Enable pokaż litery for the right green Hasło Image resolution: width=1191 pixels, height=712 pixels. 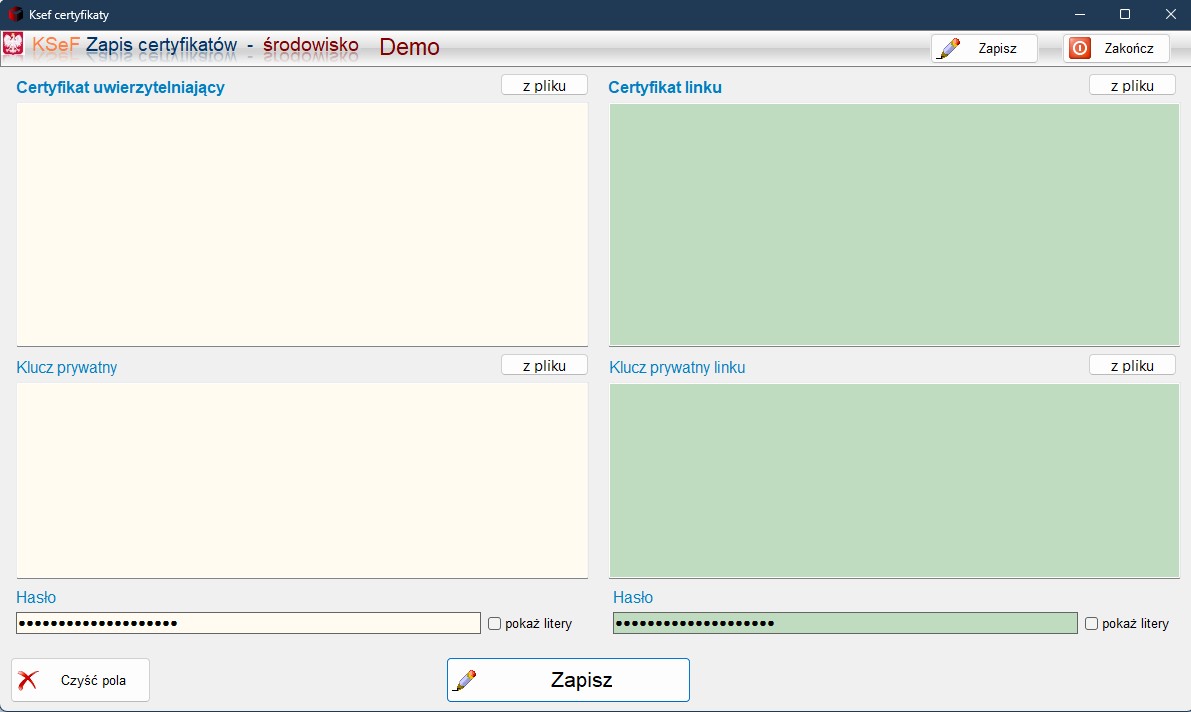1092,624
